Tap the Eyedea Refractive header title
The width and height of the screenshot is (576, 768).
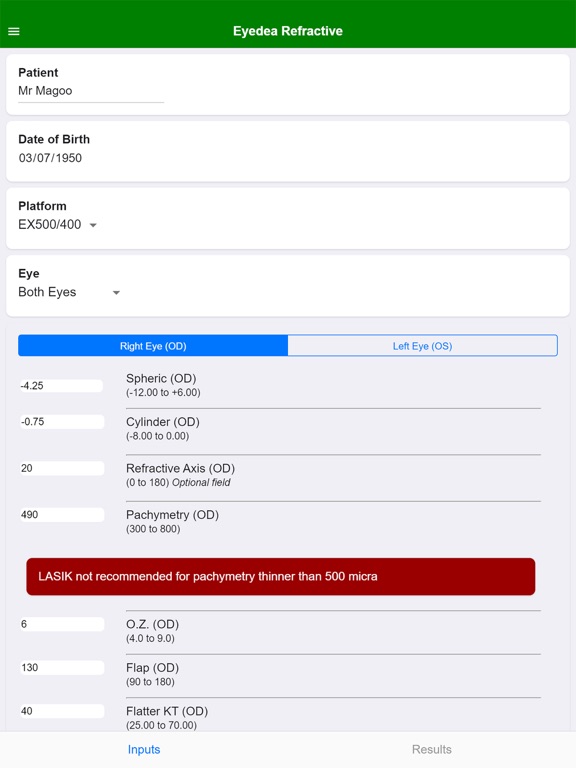288,31
